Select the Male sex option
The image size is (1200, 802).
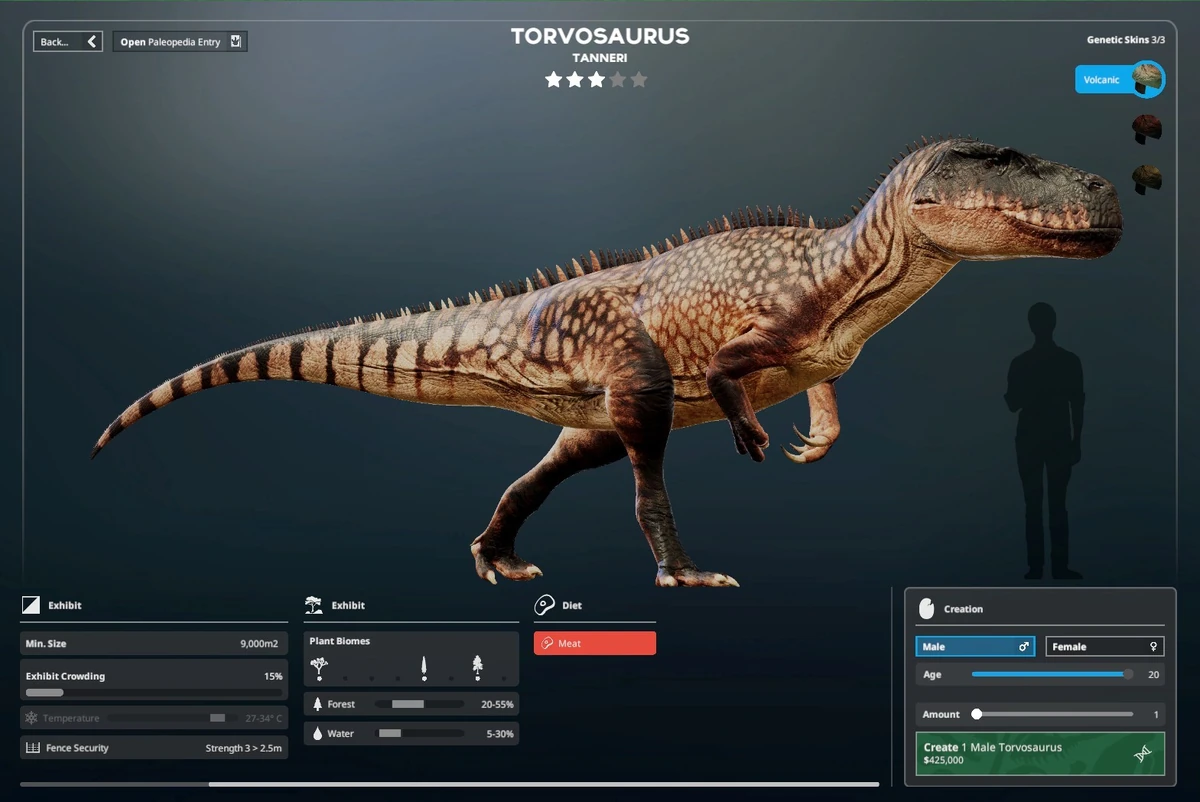click(974, 646)
